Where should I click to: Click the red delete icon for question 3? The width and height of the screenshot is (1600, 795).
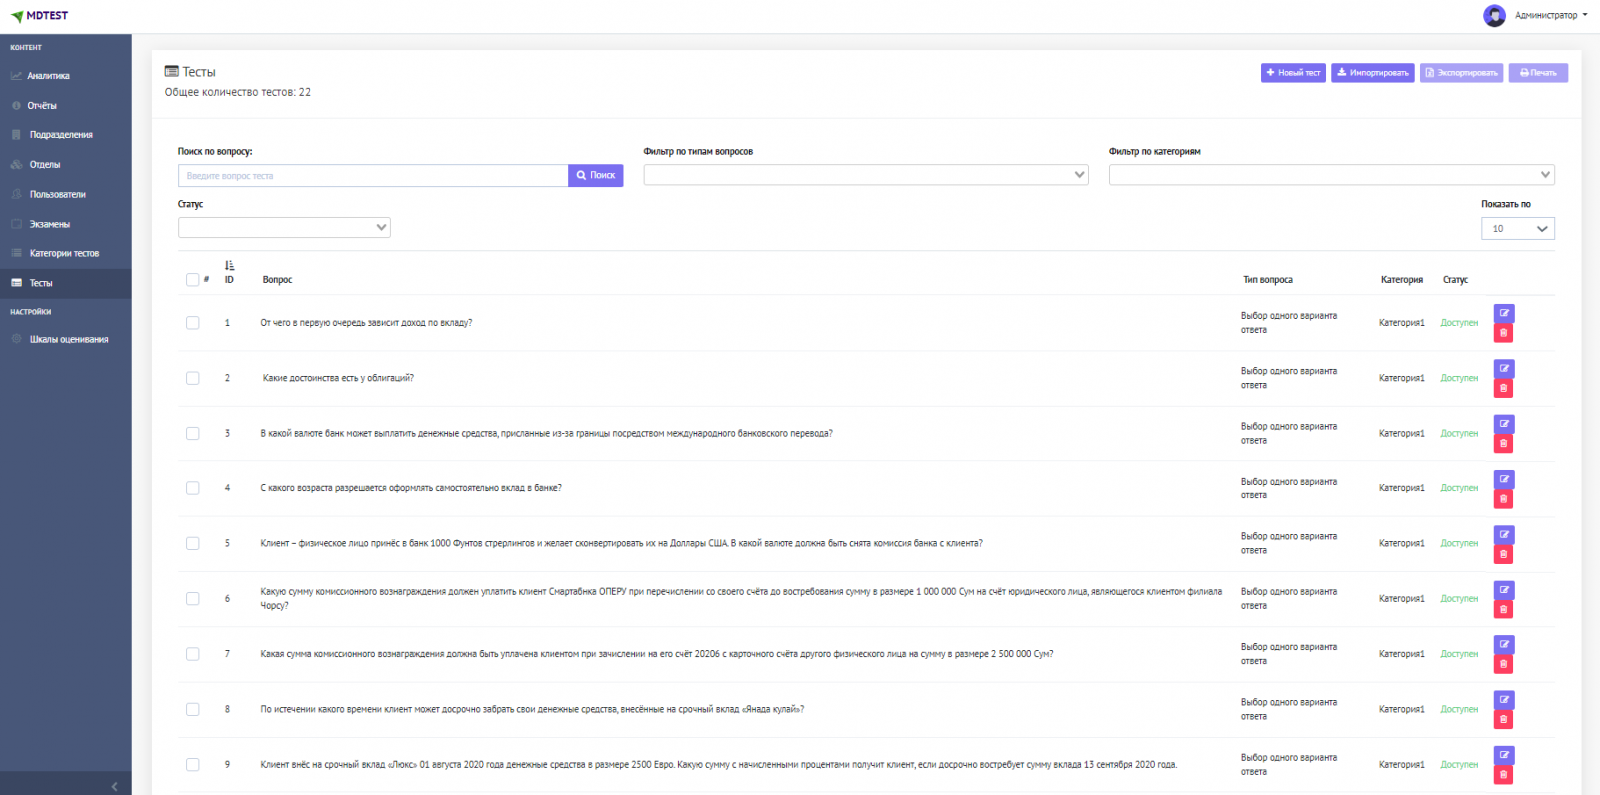[1503, 444]
